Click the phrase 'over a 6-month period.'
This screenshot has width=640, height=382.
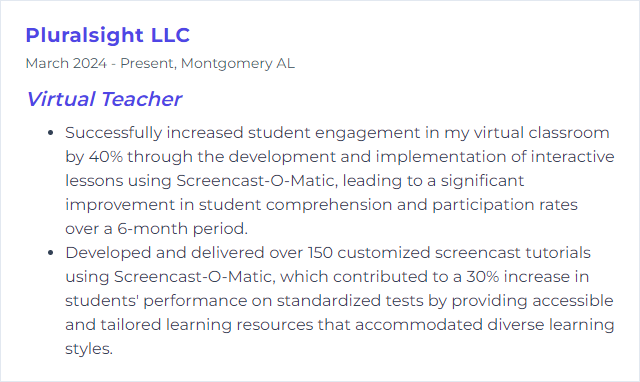click(156, 229)
